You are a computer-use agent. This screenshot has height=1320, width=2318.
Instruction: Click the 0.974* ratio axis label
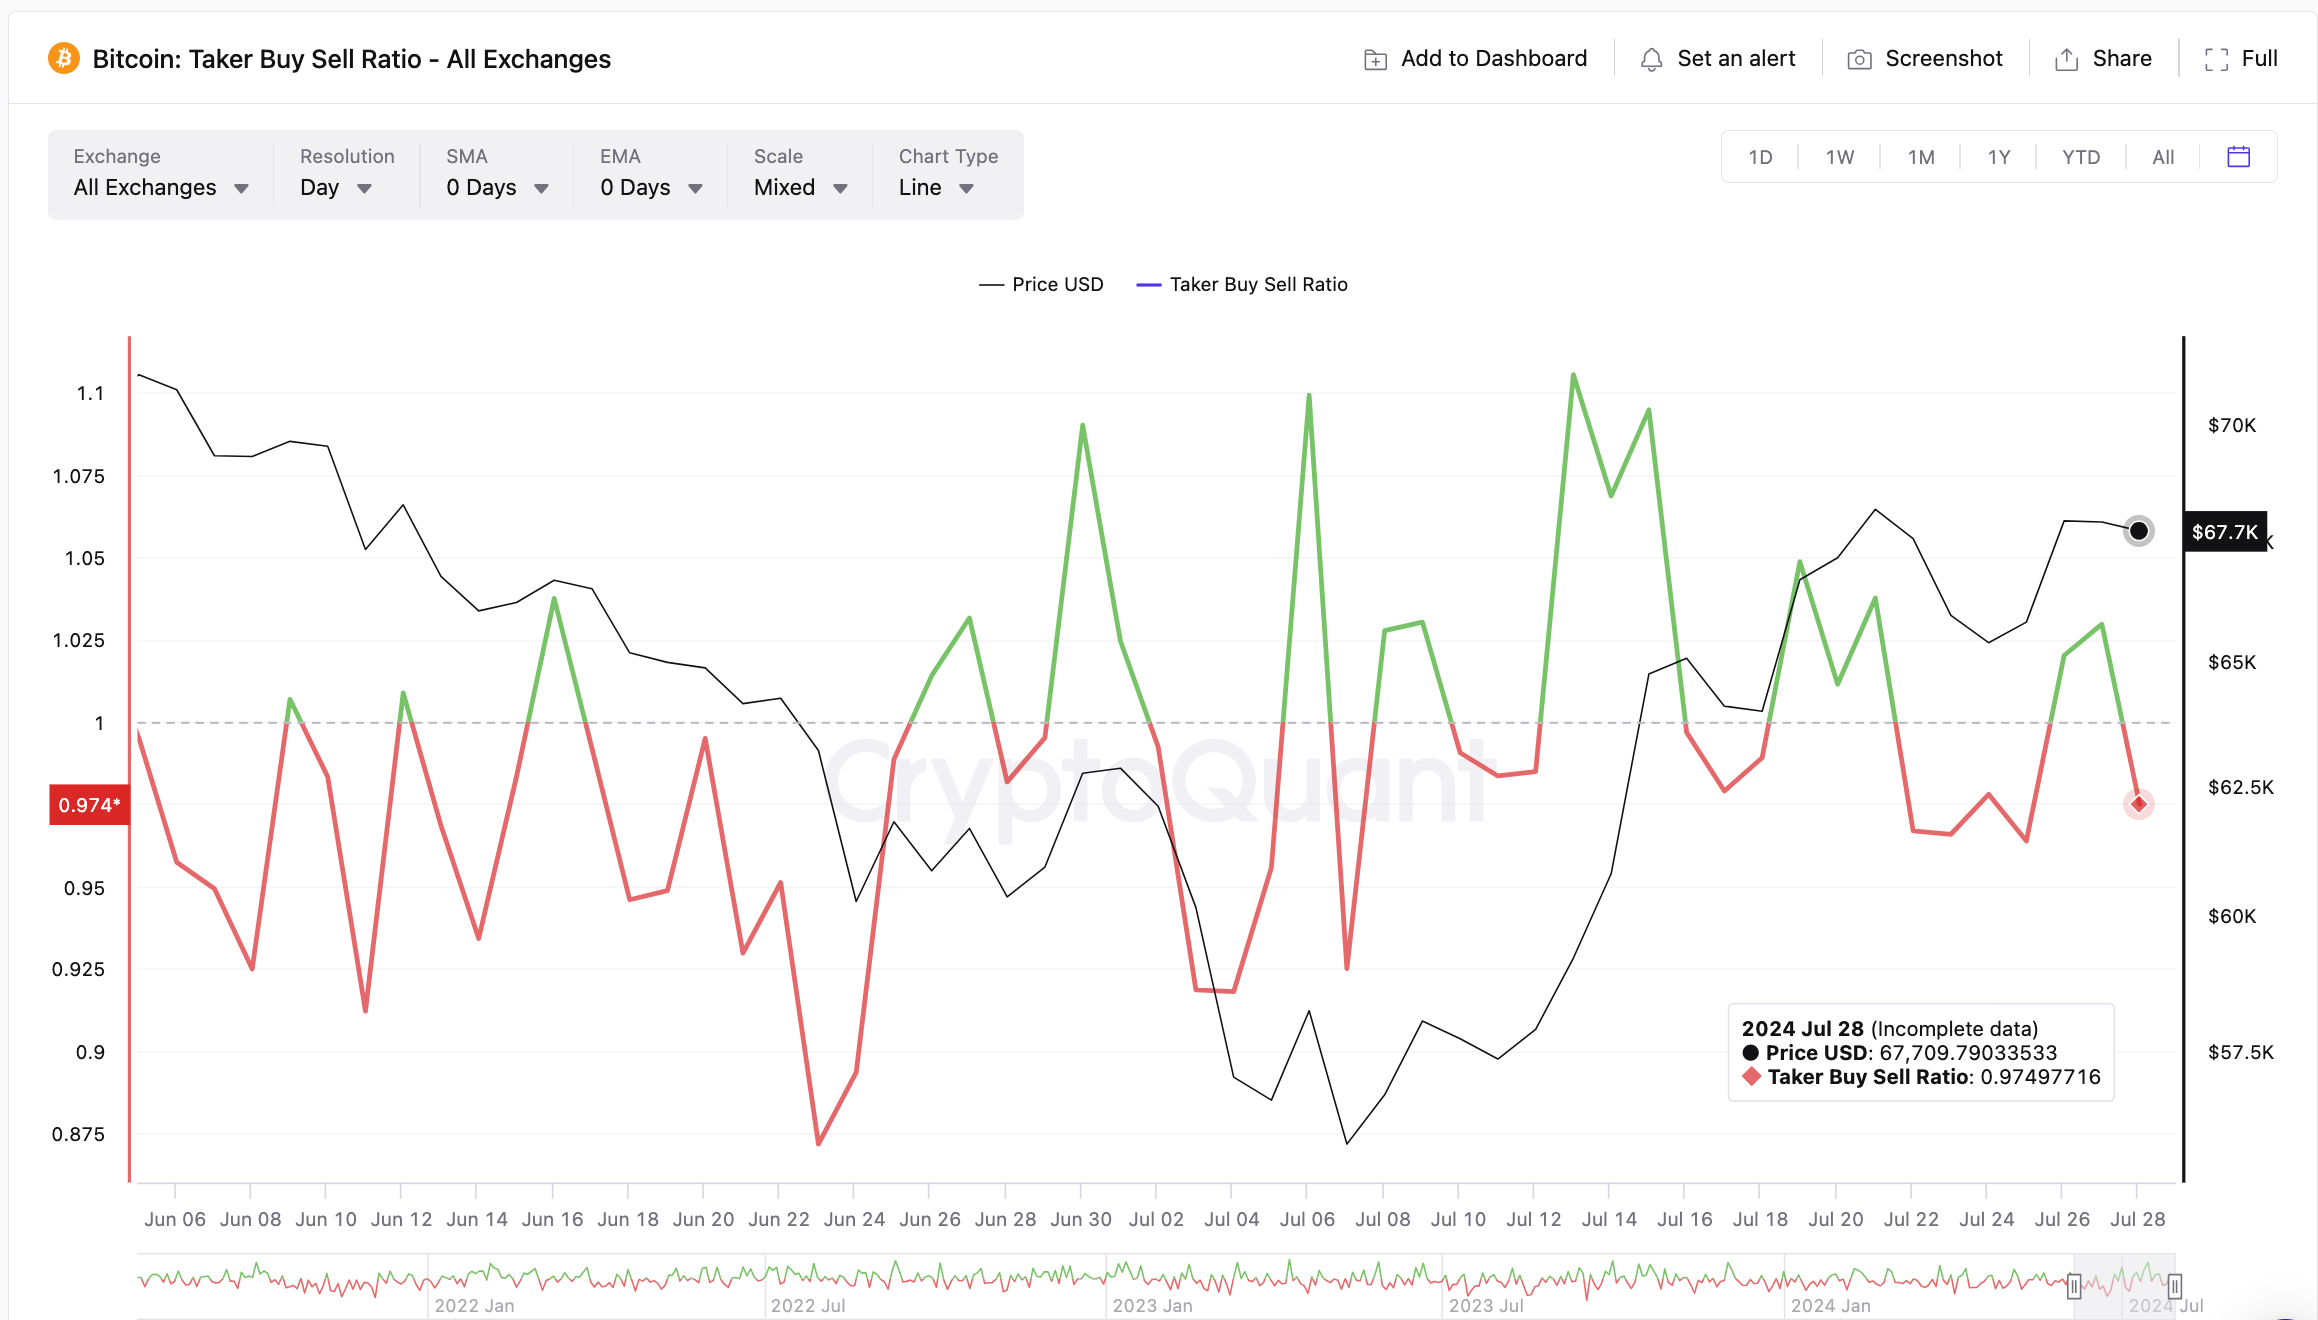point(89,805)
